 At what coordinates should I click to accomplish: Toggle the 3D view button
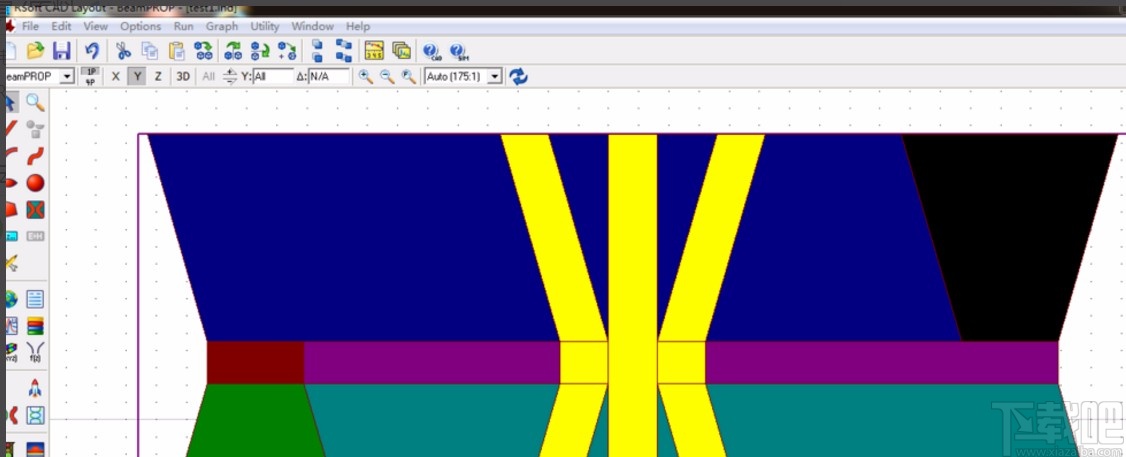tap(183, 76)
